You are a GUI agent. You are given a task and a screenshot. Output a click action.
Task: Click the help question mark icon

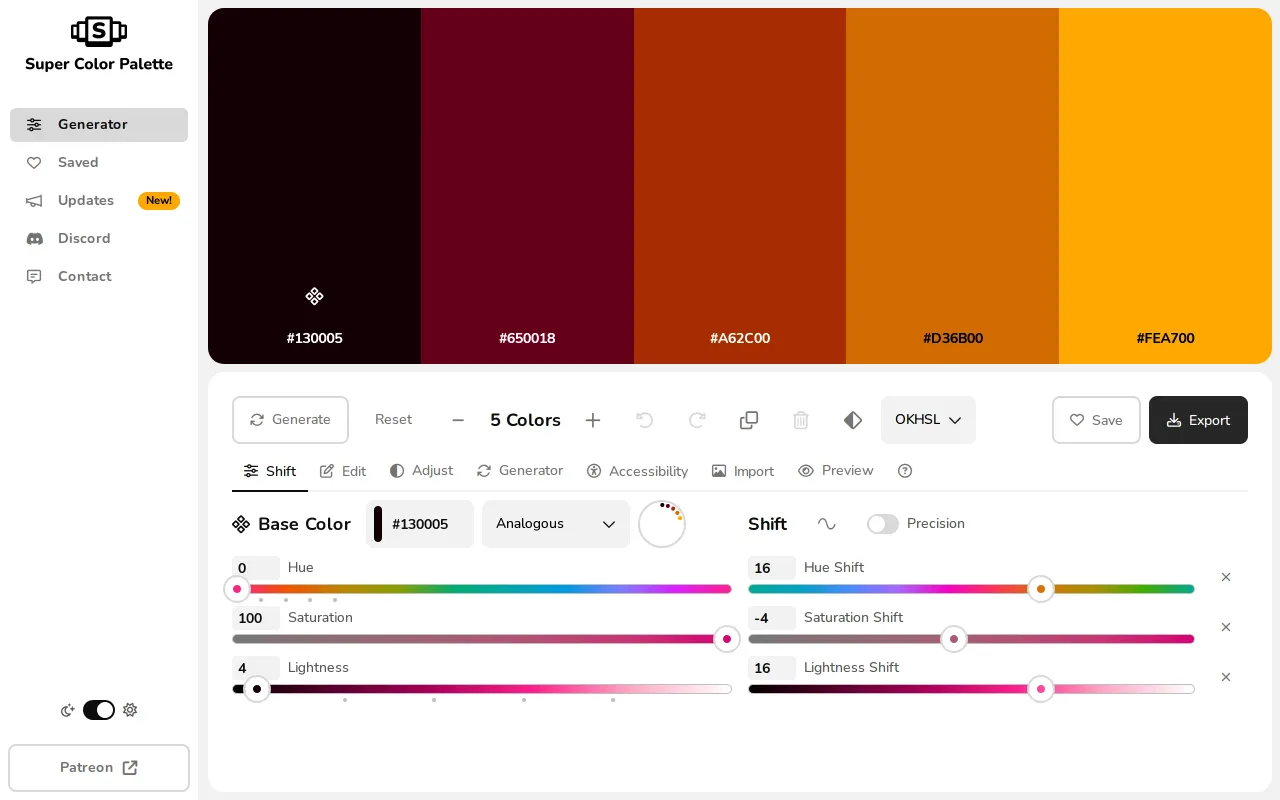905,471
